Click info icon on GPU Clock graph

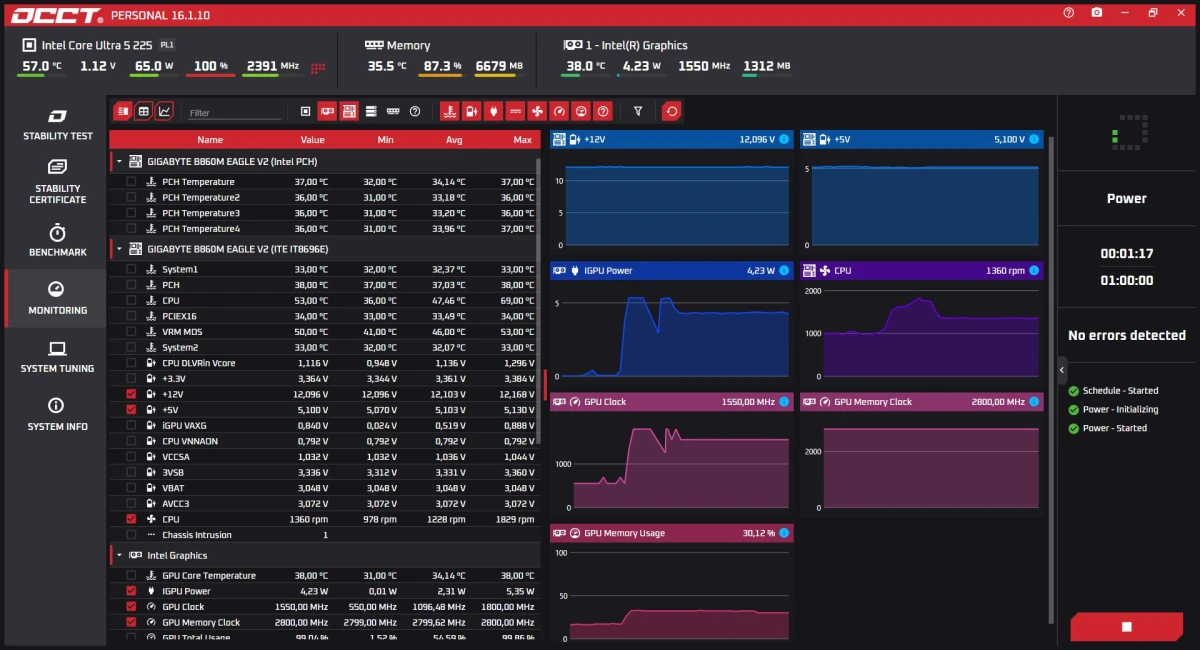(x=783, y=402)
